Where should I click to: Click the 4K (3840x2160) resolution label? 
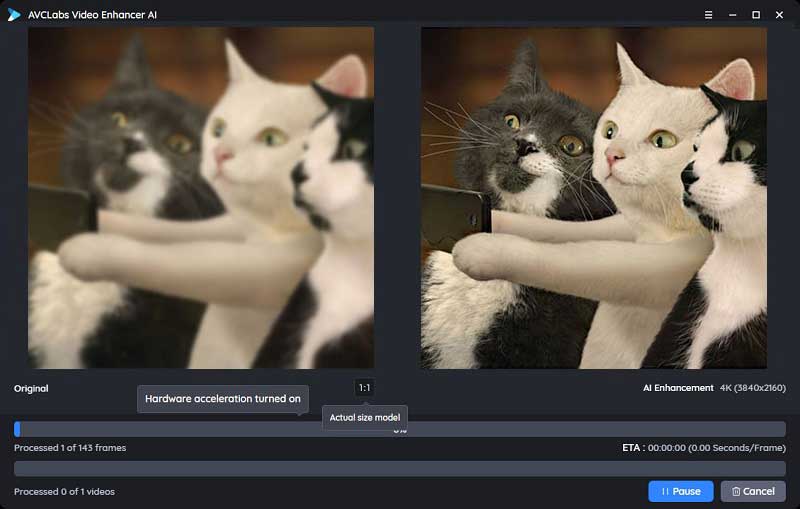(753, 388)
